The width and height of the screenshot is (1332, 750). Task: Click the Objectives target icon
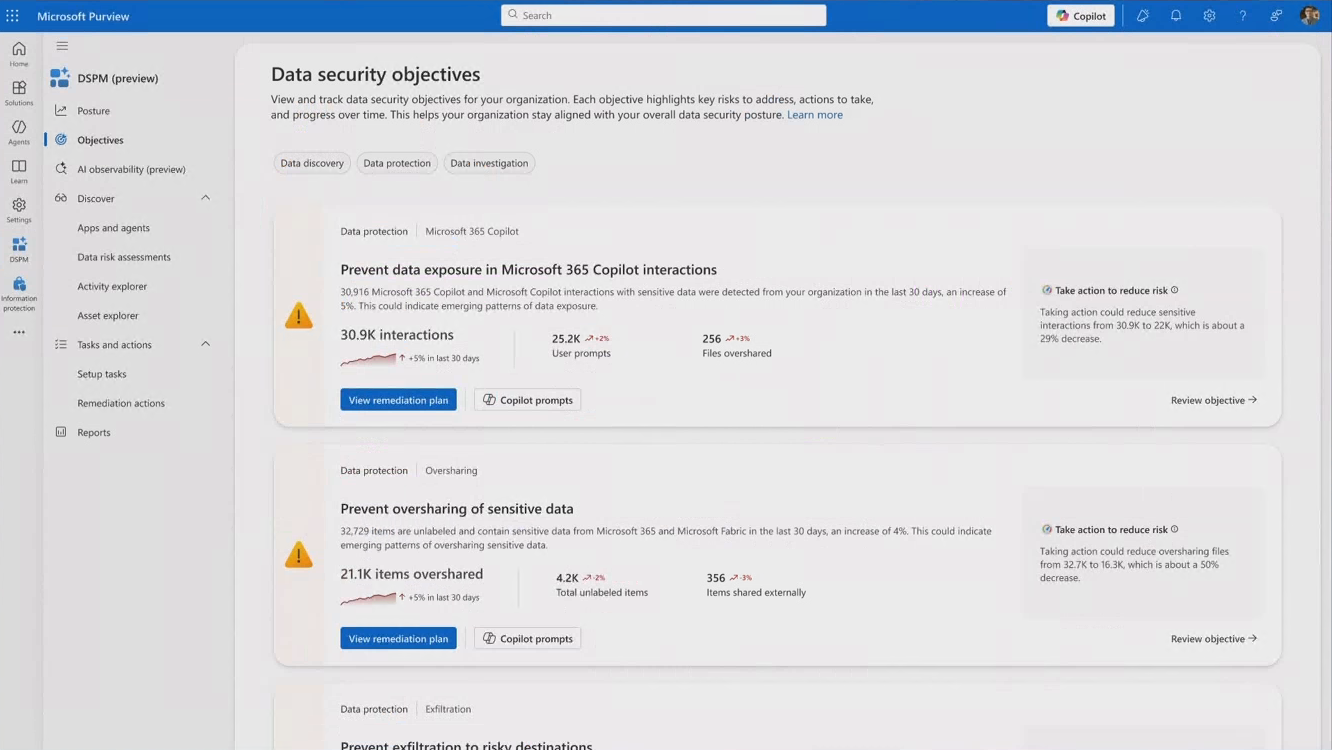(x=61, y=140)
